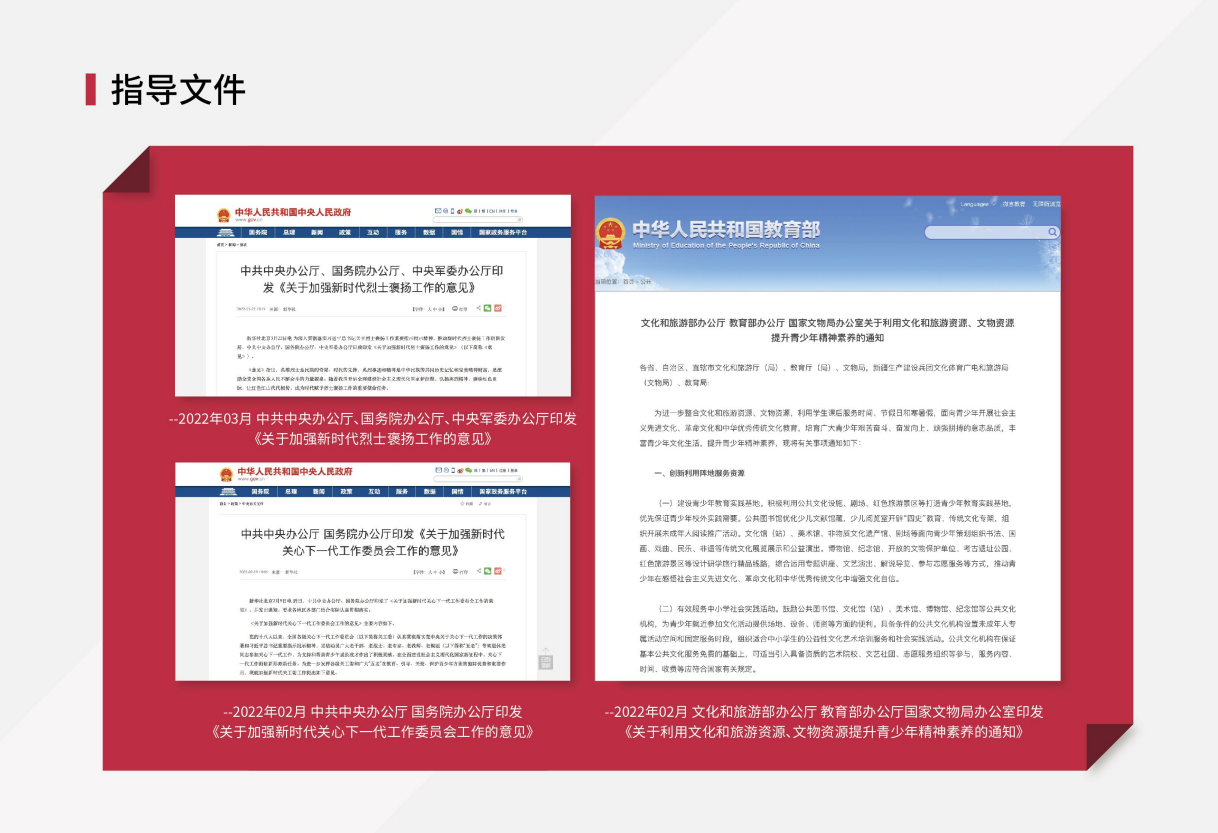Image resolution: width=1218 pixels, height=833 pixels.
Task: Open 数据 menu in 关心下一代 screenshot
Action: (x=429, y=491)
